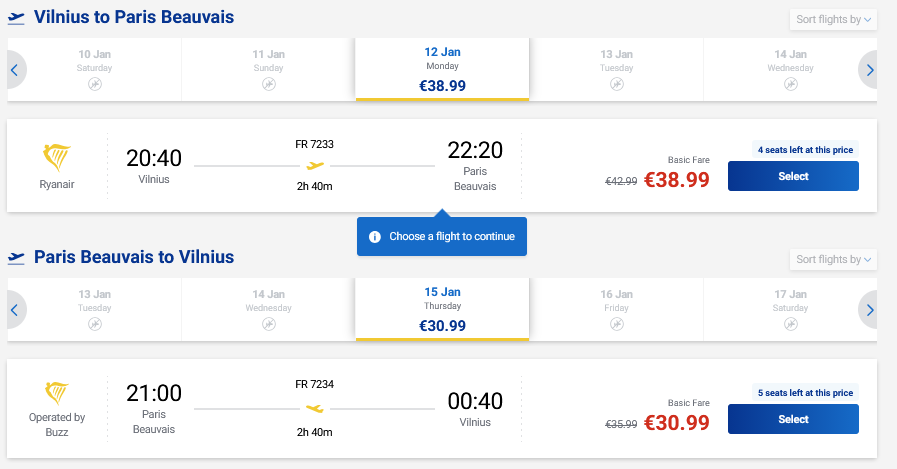Click the 16 Jan Friday return date
Image resolution: width=897 pixels, height=469 pixels.
click(x=616, y=309)
